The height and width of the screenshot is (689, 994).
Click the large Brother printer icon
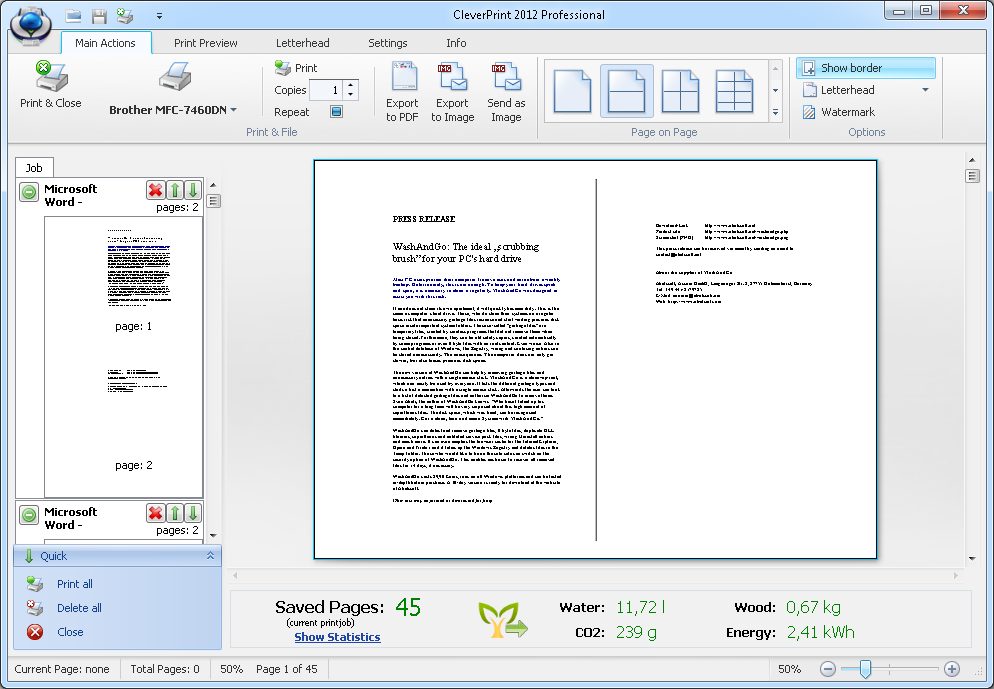(174, 78)
